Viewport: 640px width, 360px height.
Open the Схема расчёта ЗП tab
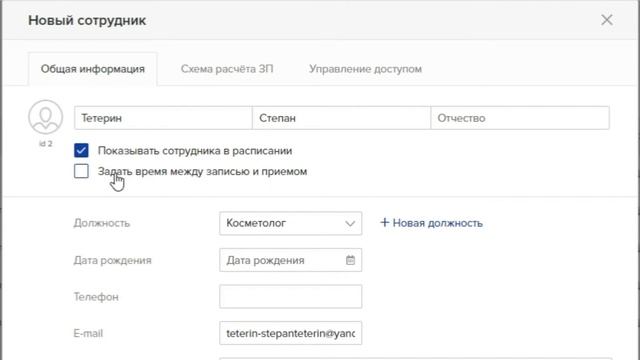point(227,69)
